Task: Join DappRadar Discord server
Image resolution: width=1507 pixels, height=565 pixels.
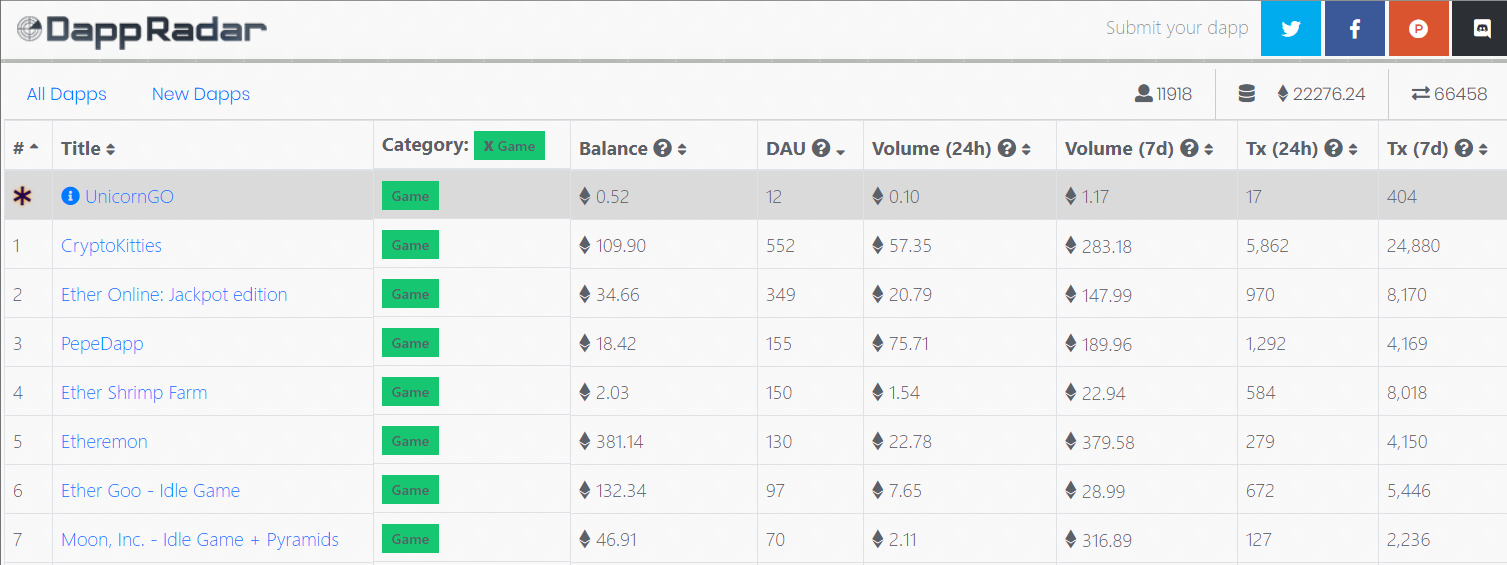Action: point(1481,28)
